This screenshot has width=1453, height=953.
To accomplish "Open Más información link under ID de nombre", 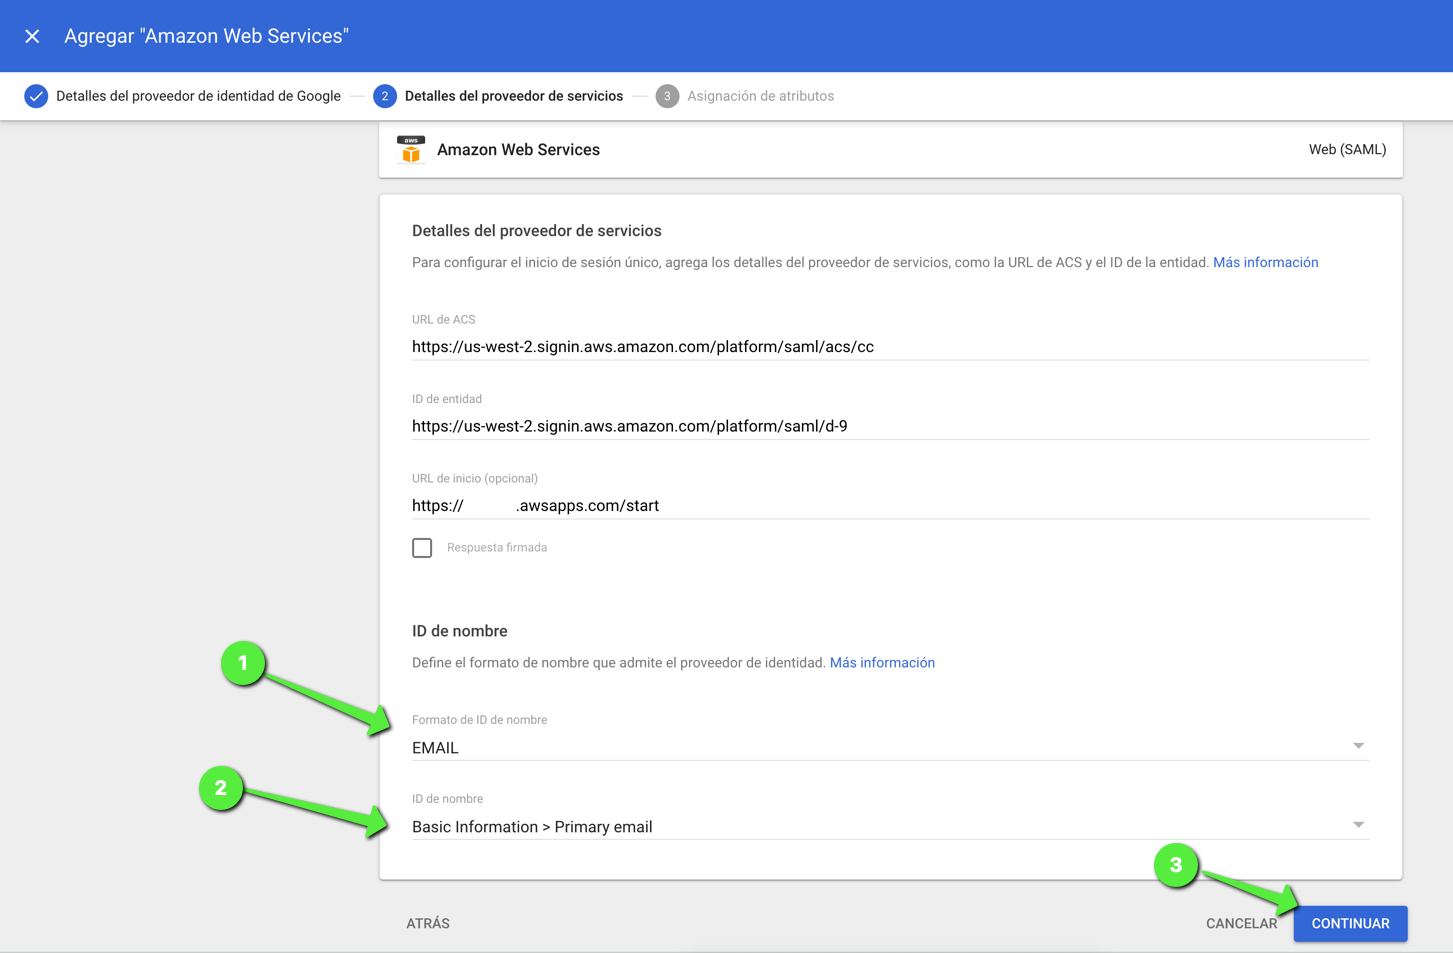I will click(882, 662).
